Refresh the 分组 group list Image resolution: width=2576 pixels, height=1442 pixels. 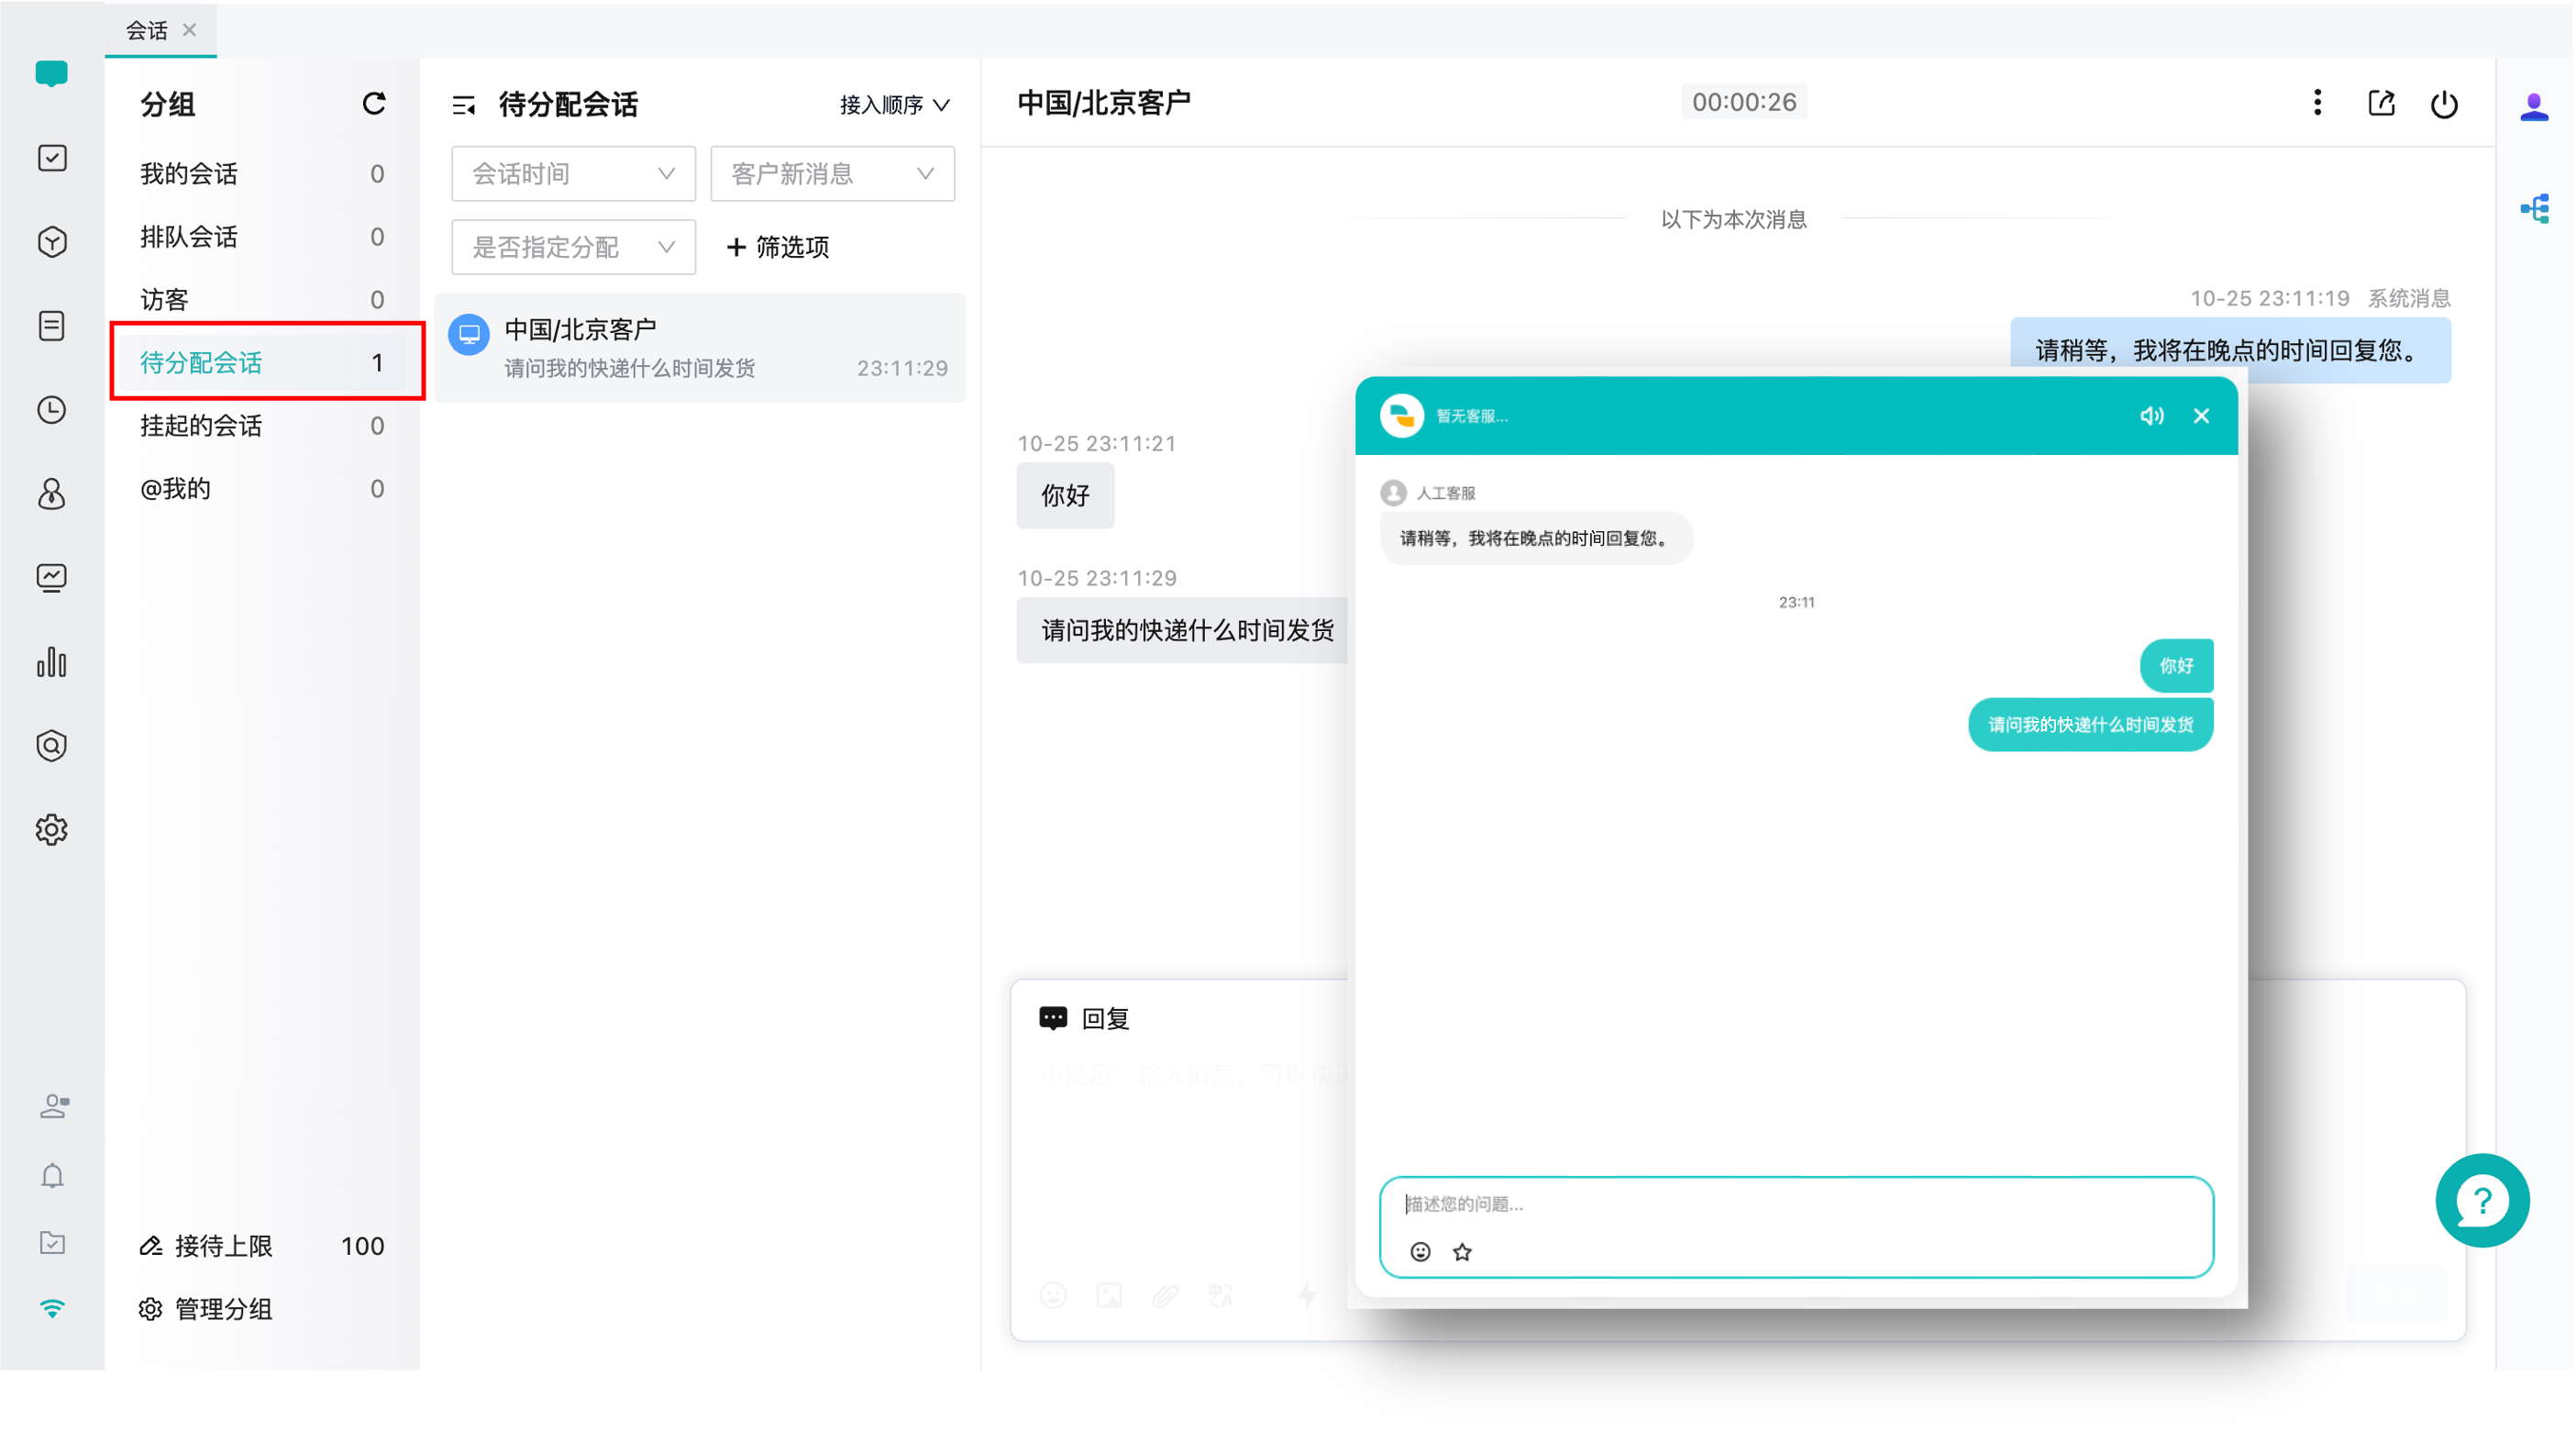374,103
